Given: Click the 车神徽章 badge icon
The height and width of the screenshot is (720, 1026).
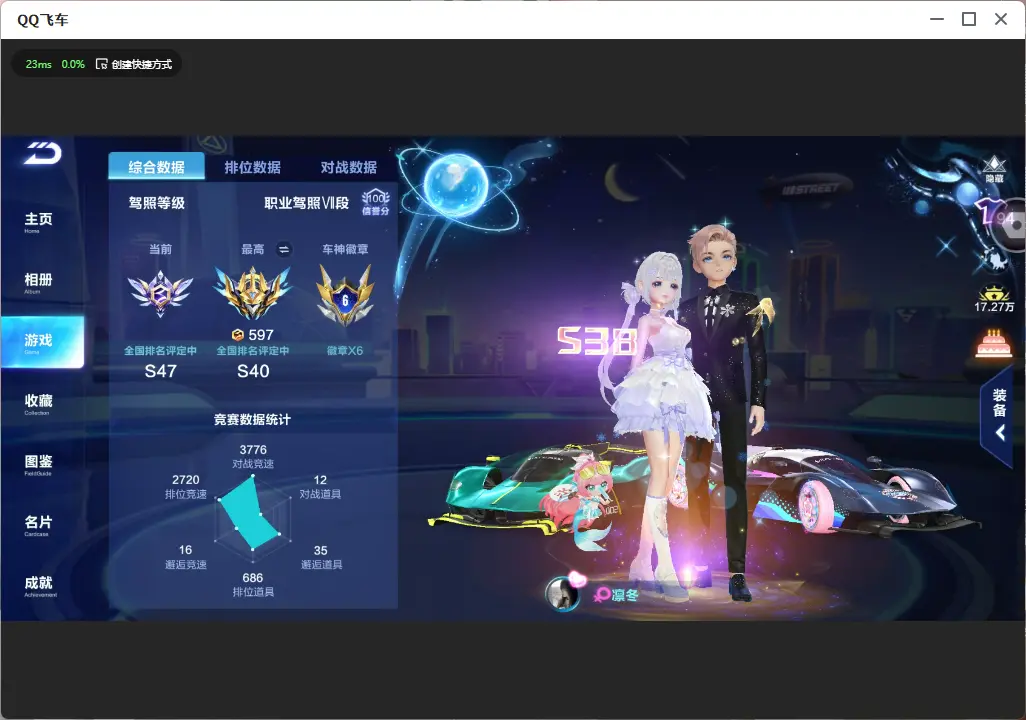Looking at the screenshot, I should [x=345, y=295].
